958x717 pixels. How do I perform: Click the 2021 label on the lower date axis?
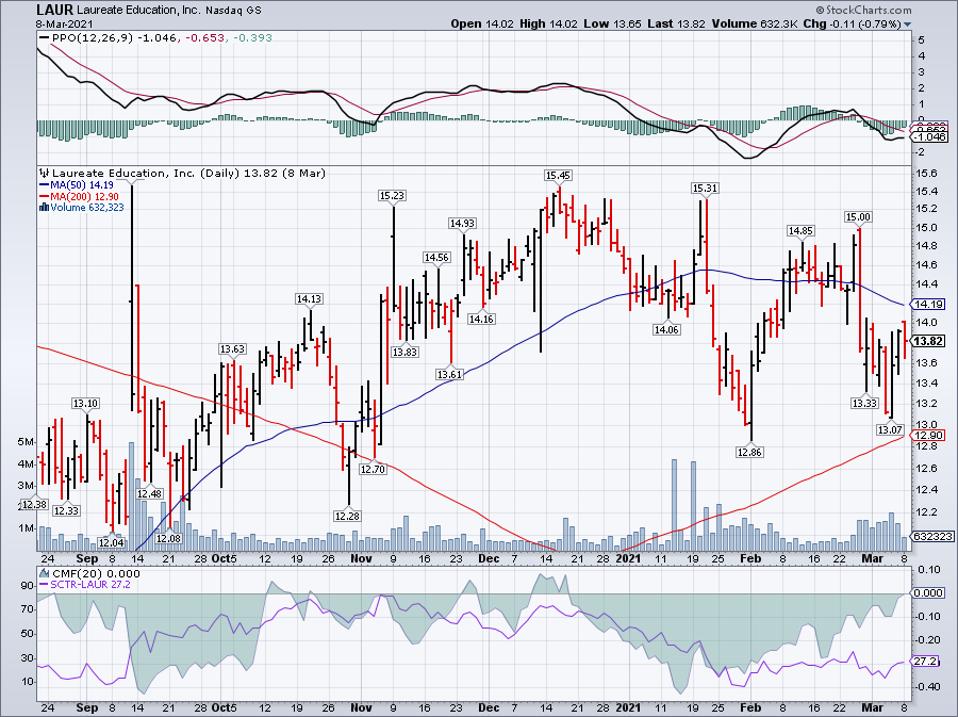629,707
